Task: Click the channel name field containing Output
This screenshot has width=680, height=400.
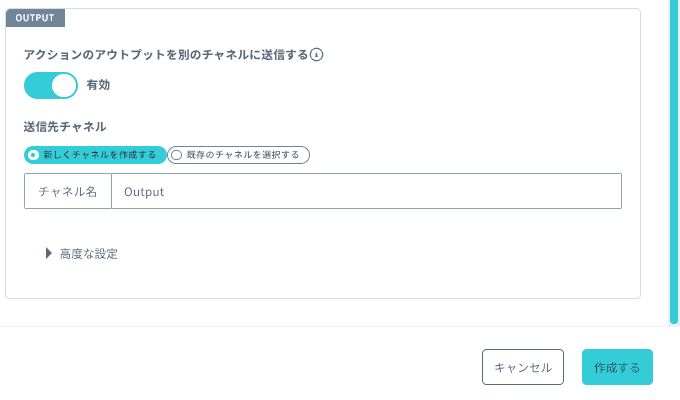Action: [366, 191]
